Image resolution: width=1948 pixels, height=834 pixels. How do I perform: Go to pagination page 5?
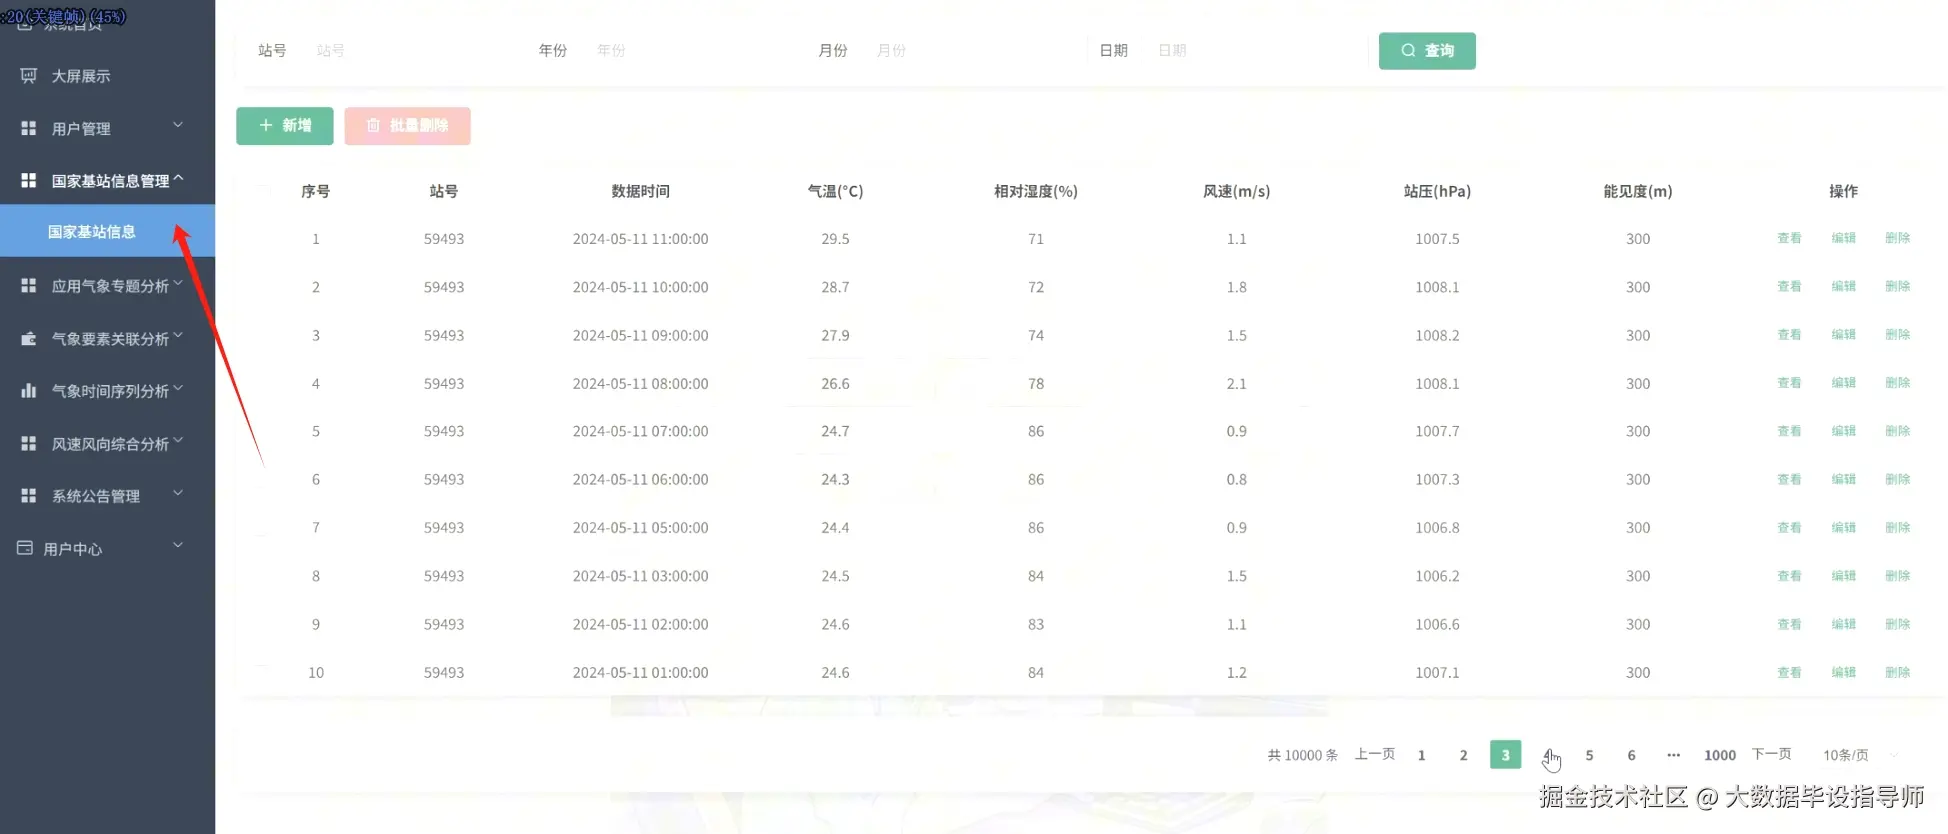[x=1589, y=755]
